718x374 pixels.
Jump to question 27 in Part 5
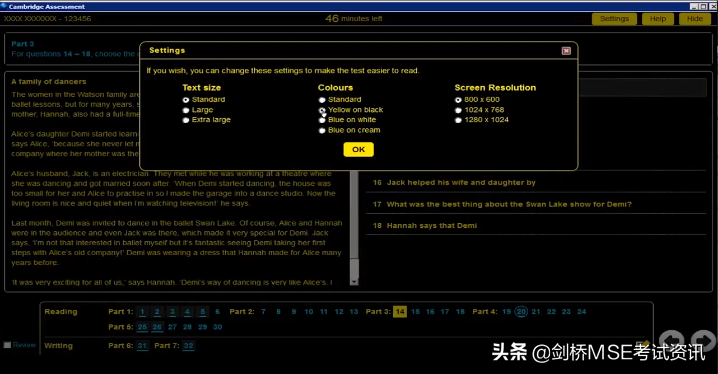172,327
